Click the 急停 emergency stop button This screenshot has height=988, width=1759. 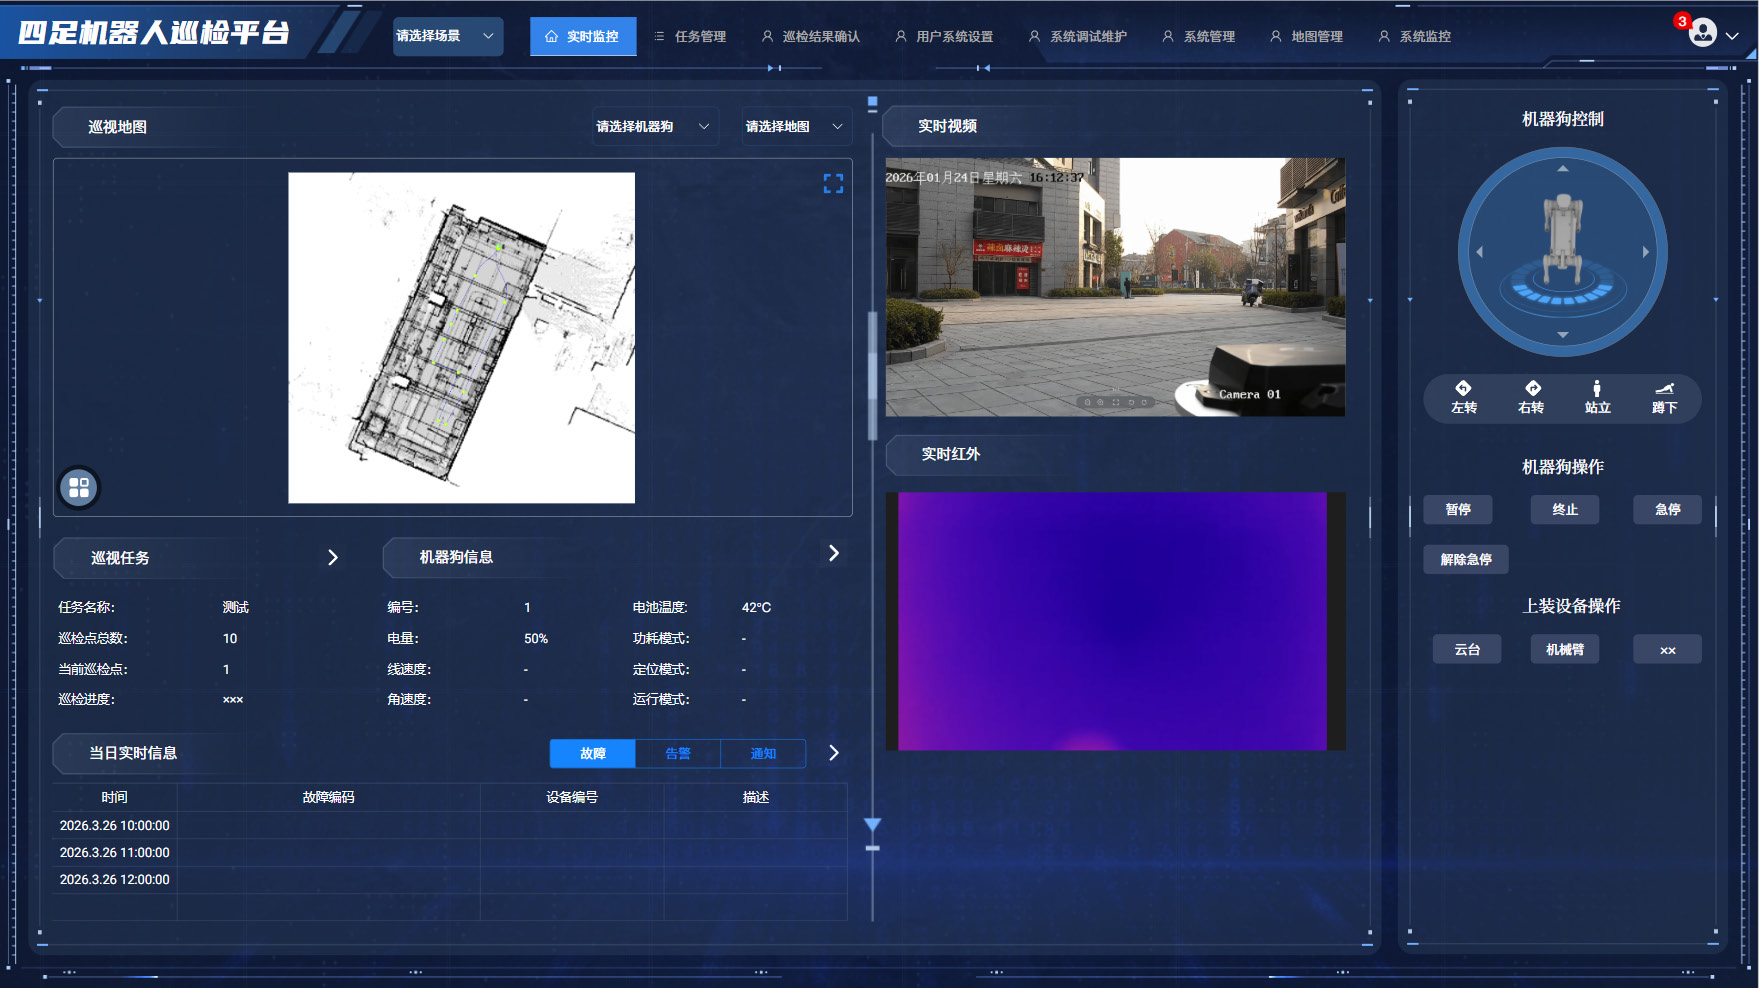coord(1668,510)
